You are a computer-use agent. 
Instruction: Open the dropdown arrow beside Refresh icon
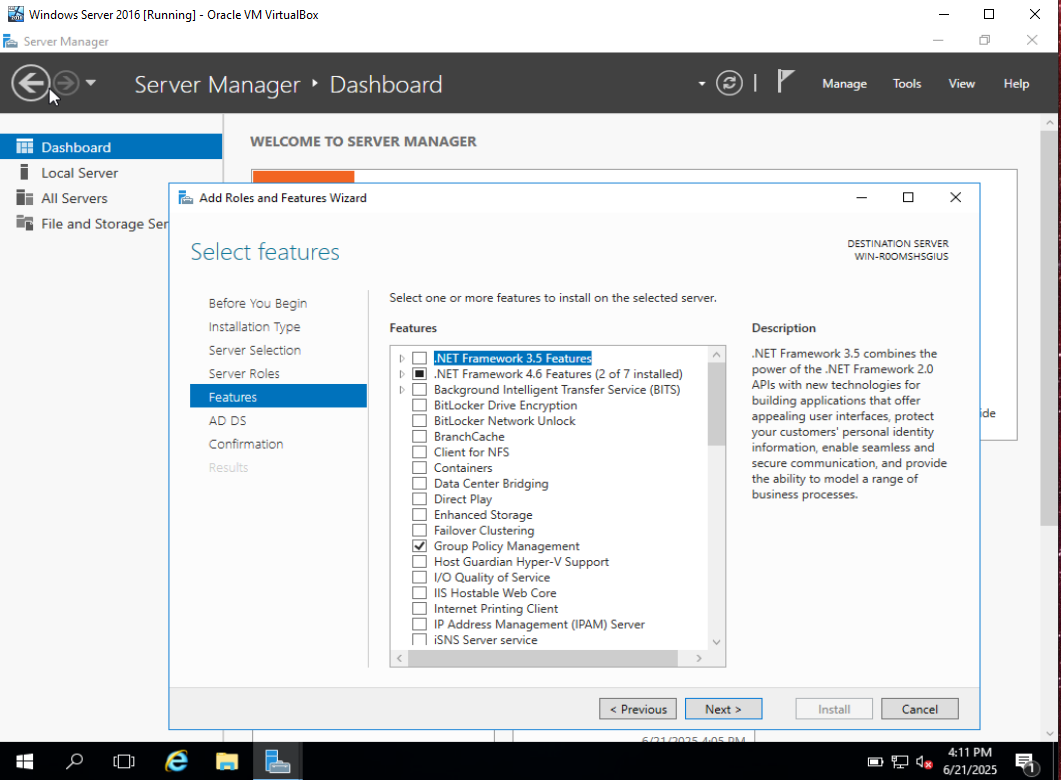[702, 84]
